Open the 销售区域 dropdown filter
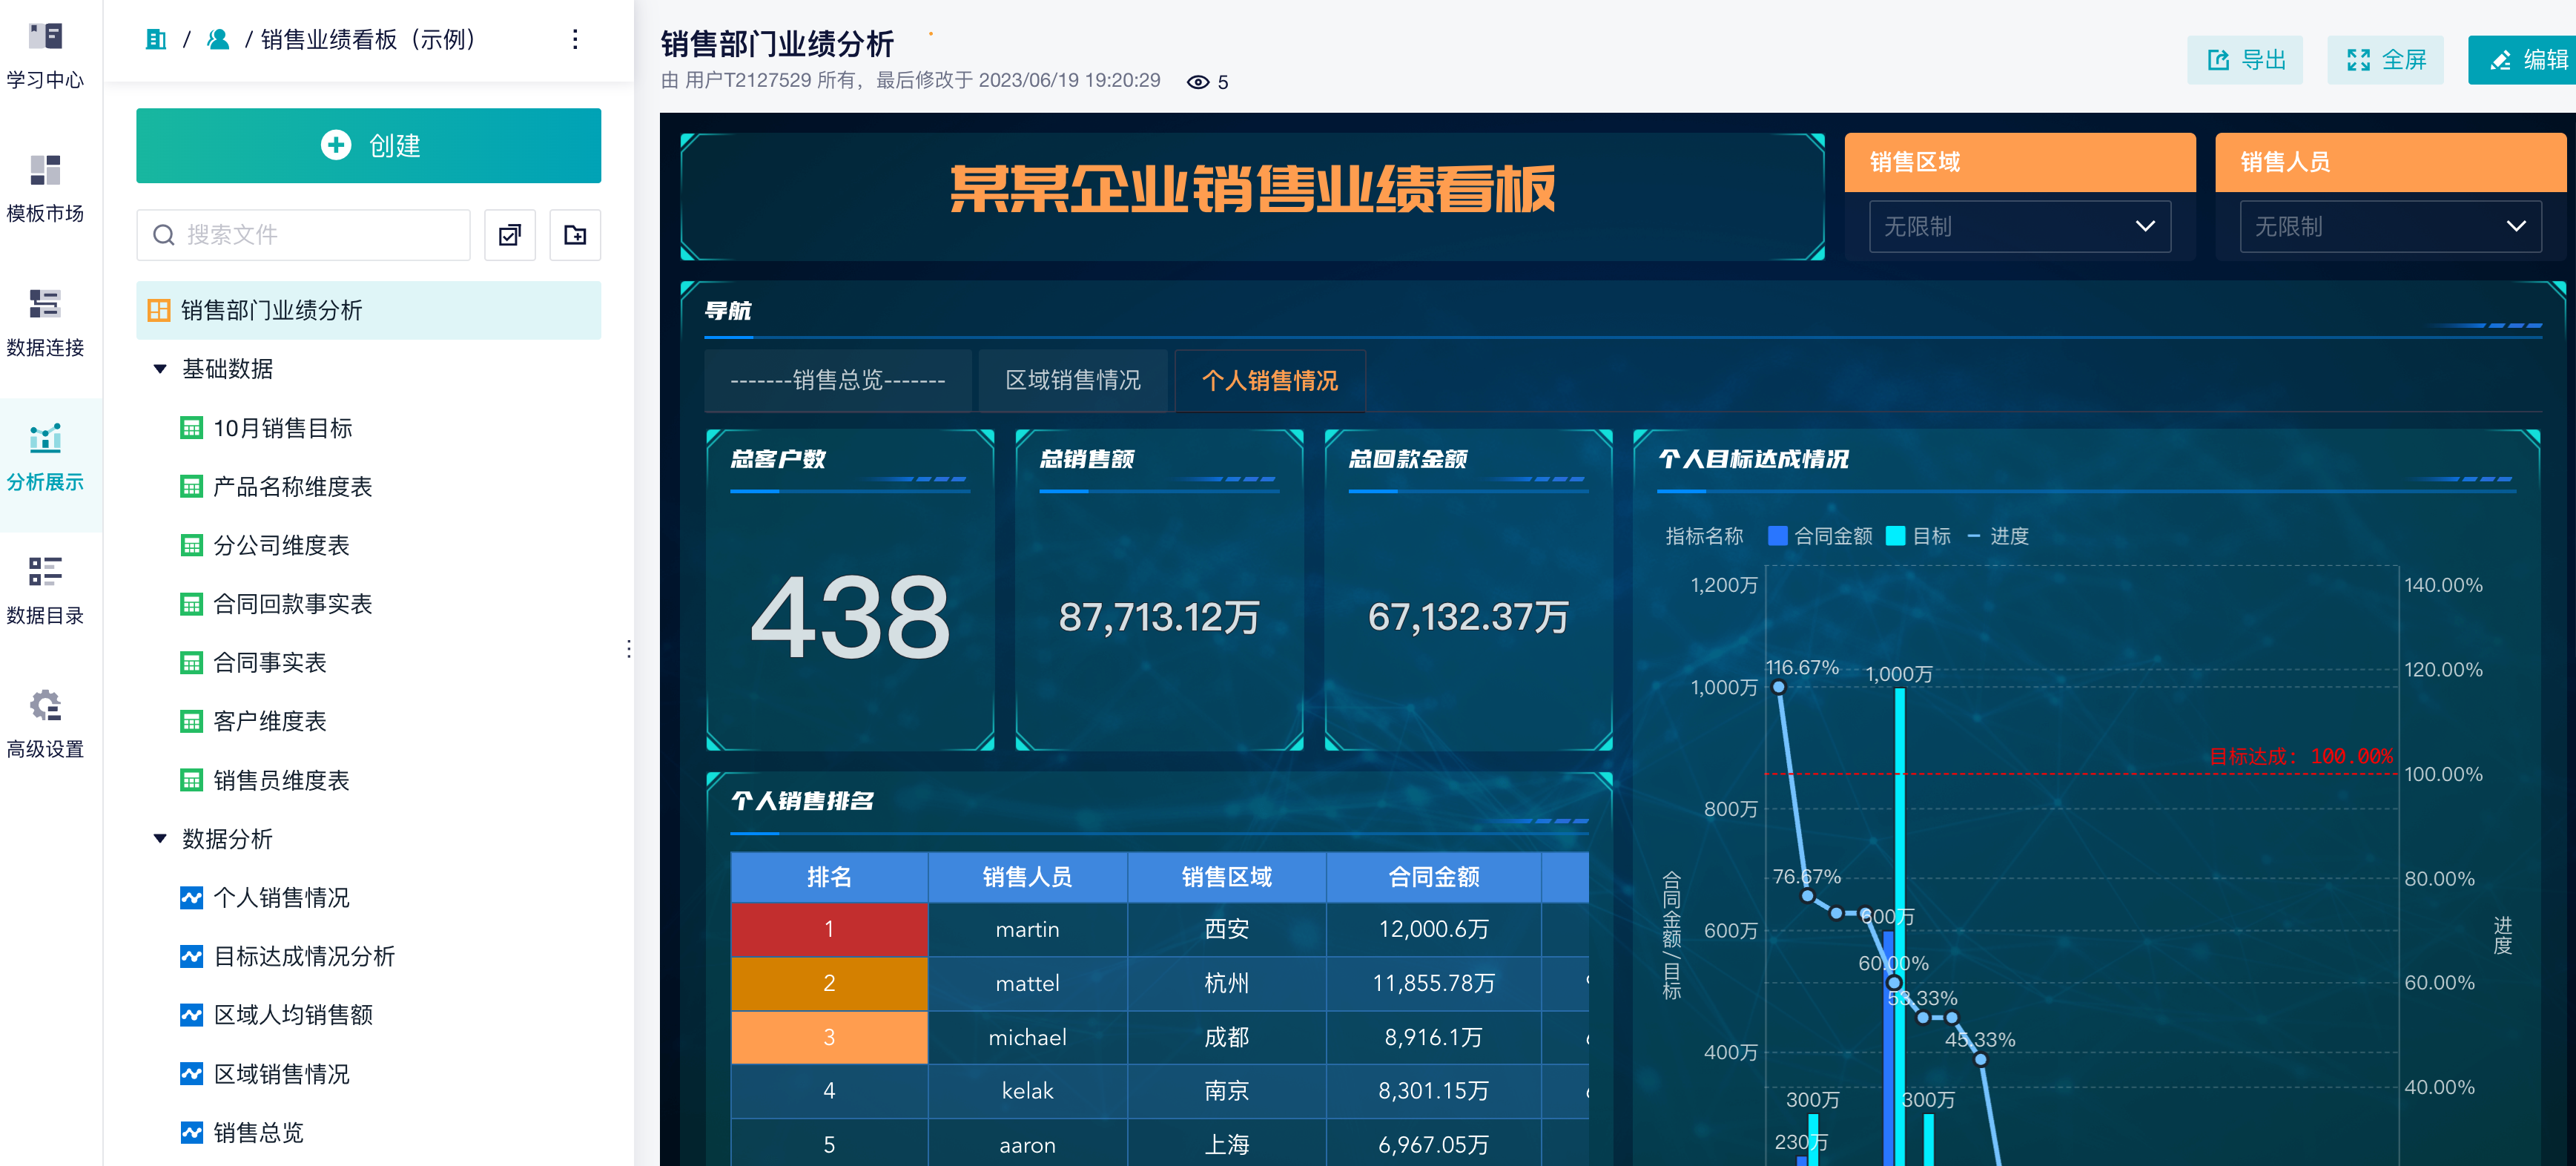The width and height of the screenshot is (2576, 1166). [2019, 227]
